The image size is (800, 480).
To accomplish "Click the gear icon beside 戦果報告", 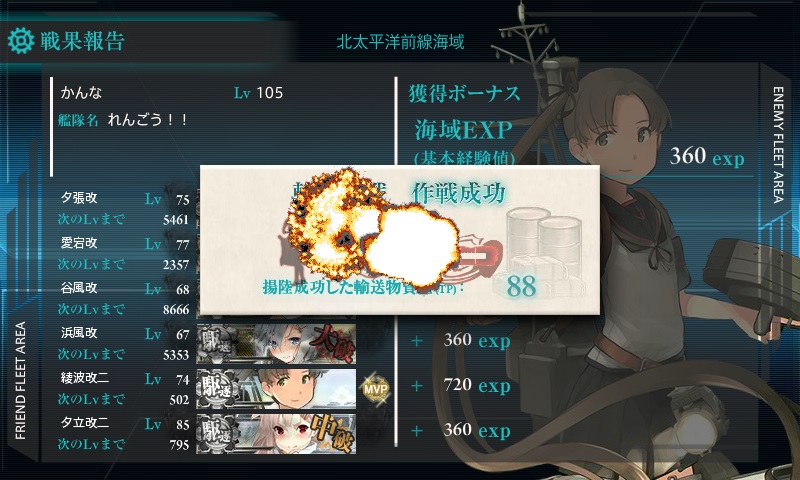I will (x=21, y=41).
